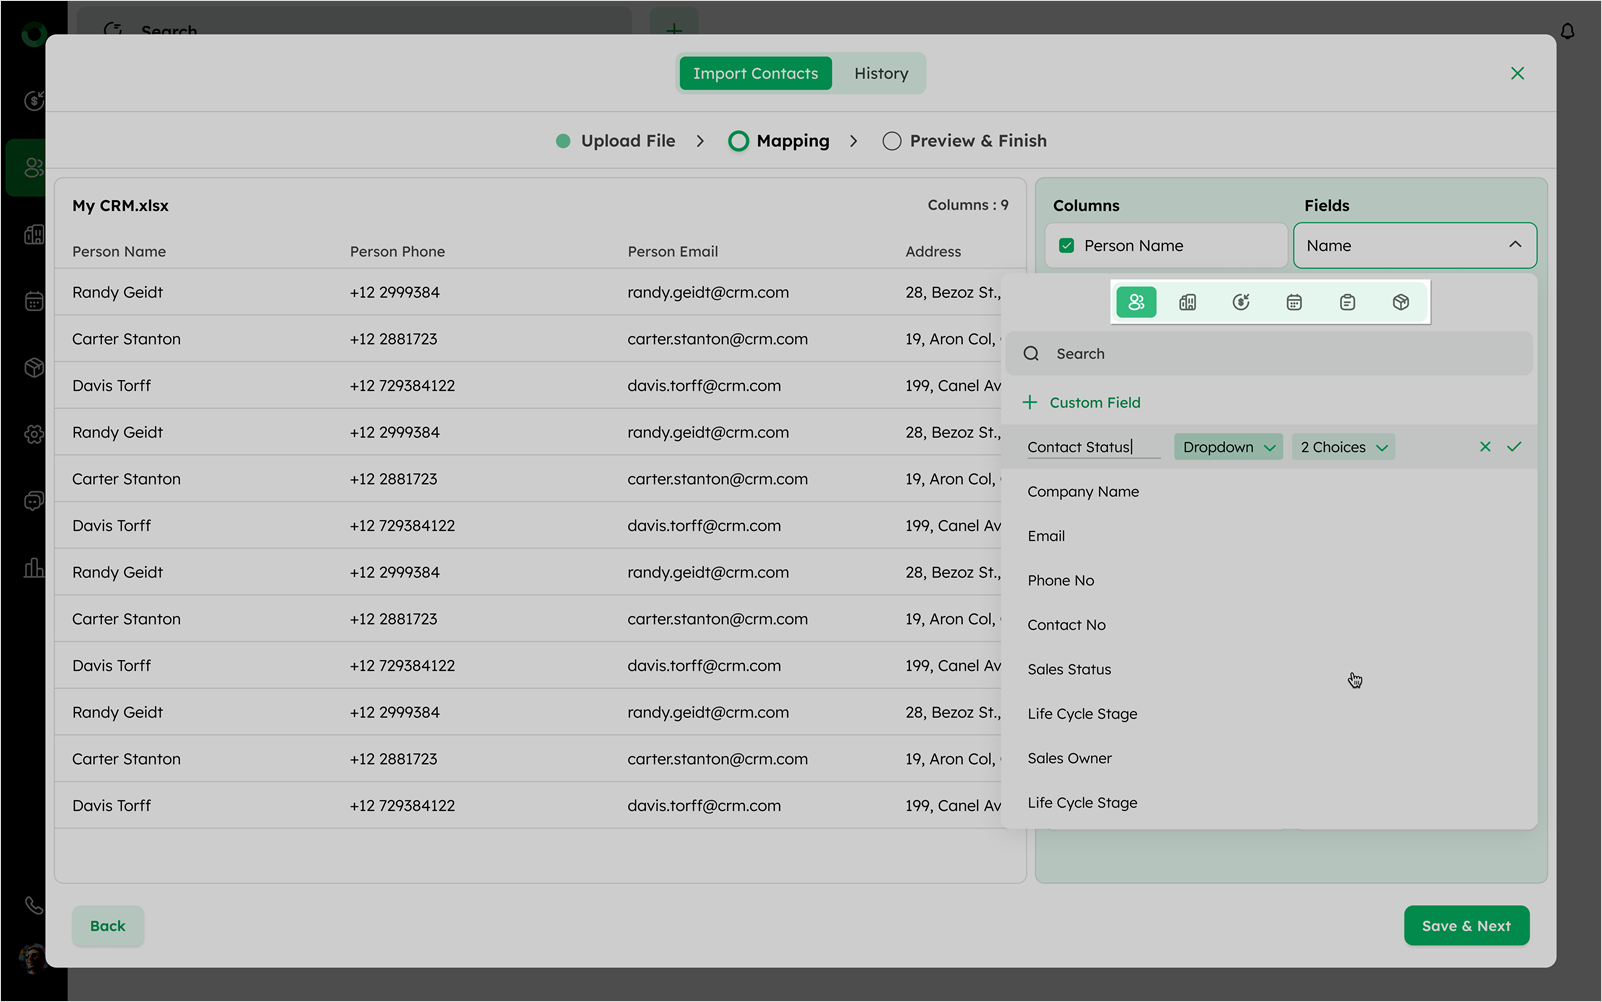This screenshot has height=1002, width=1602.
Task: Collapse the Name field dropdown
Action: 1514,245
